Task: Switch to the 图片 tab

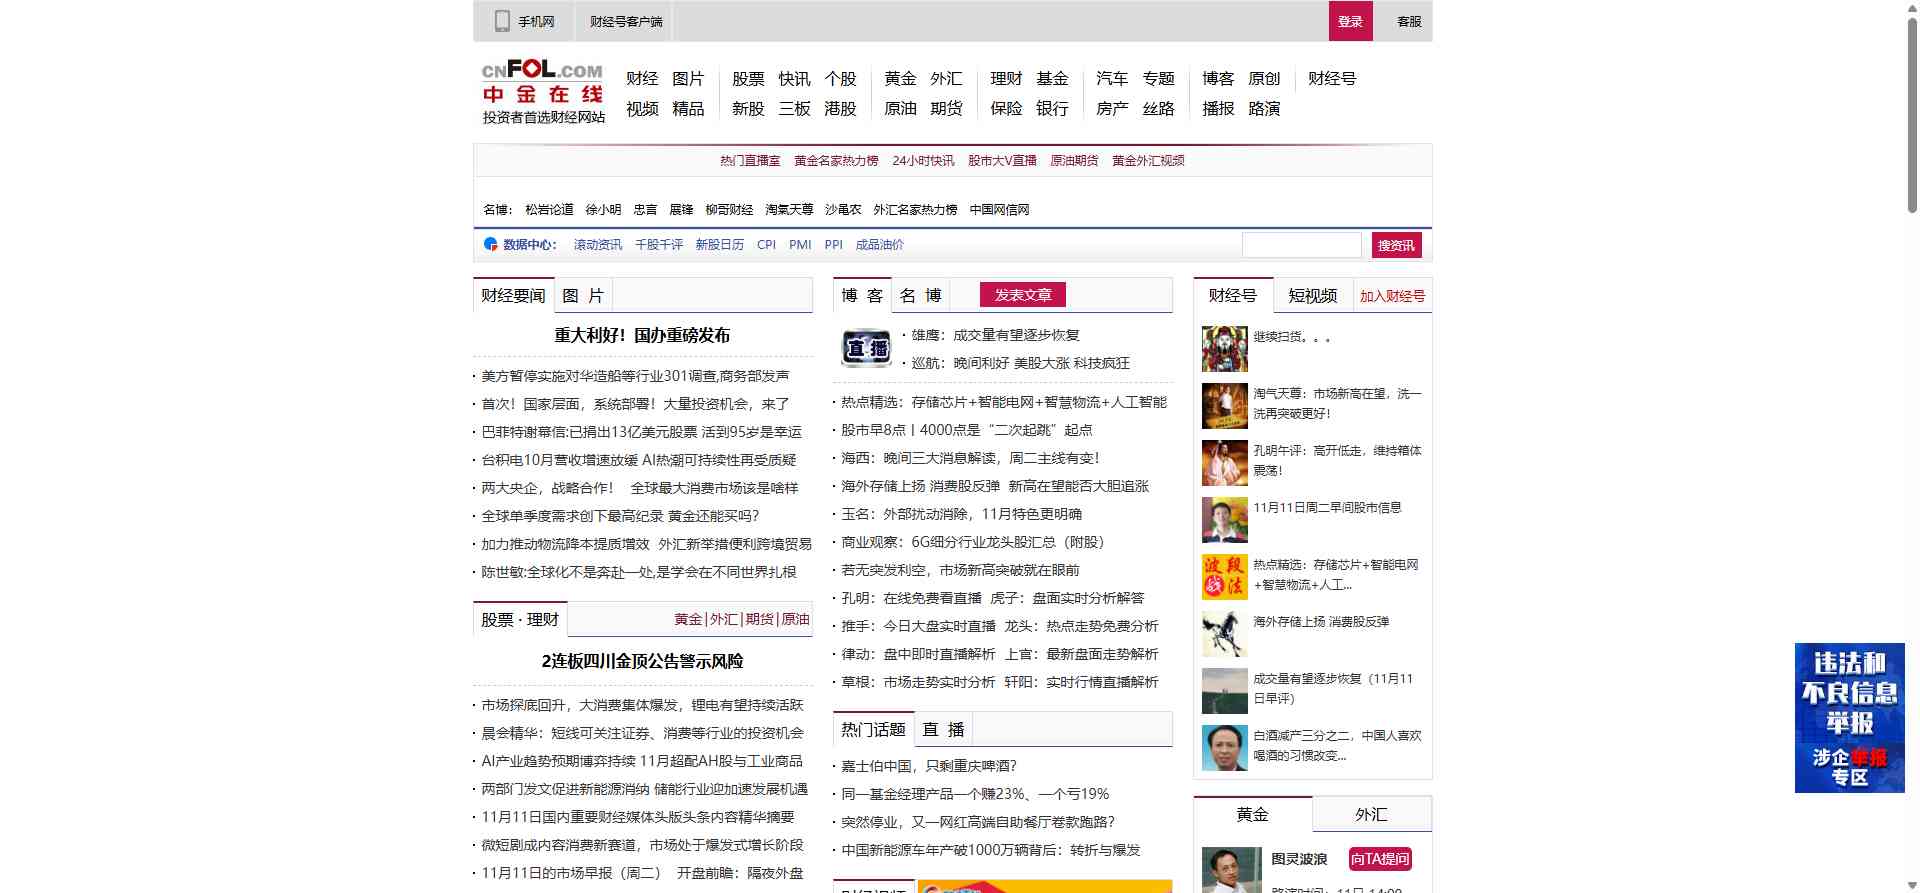Action: (583, 296)
